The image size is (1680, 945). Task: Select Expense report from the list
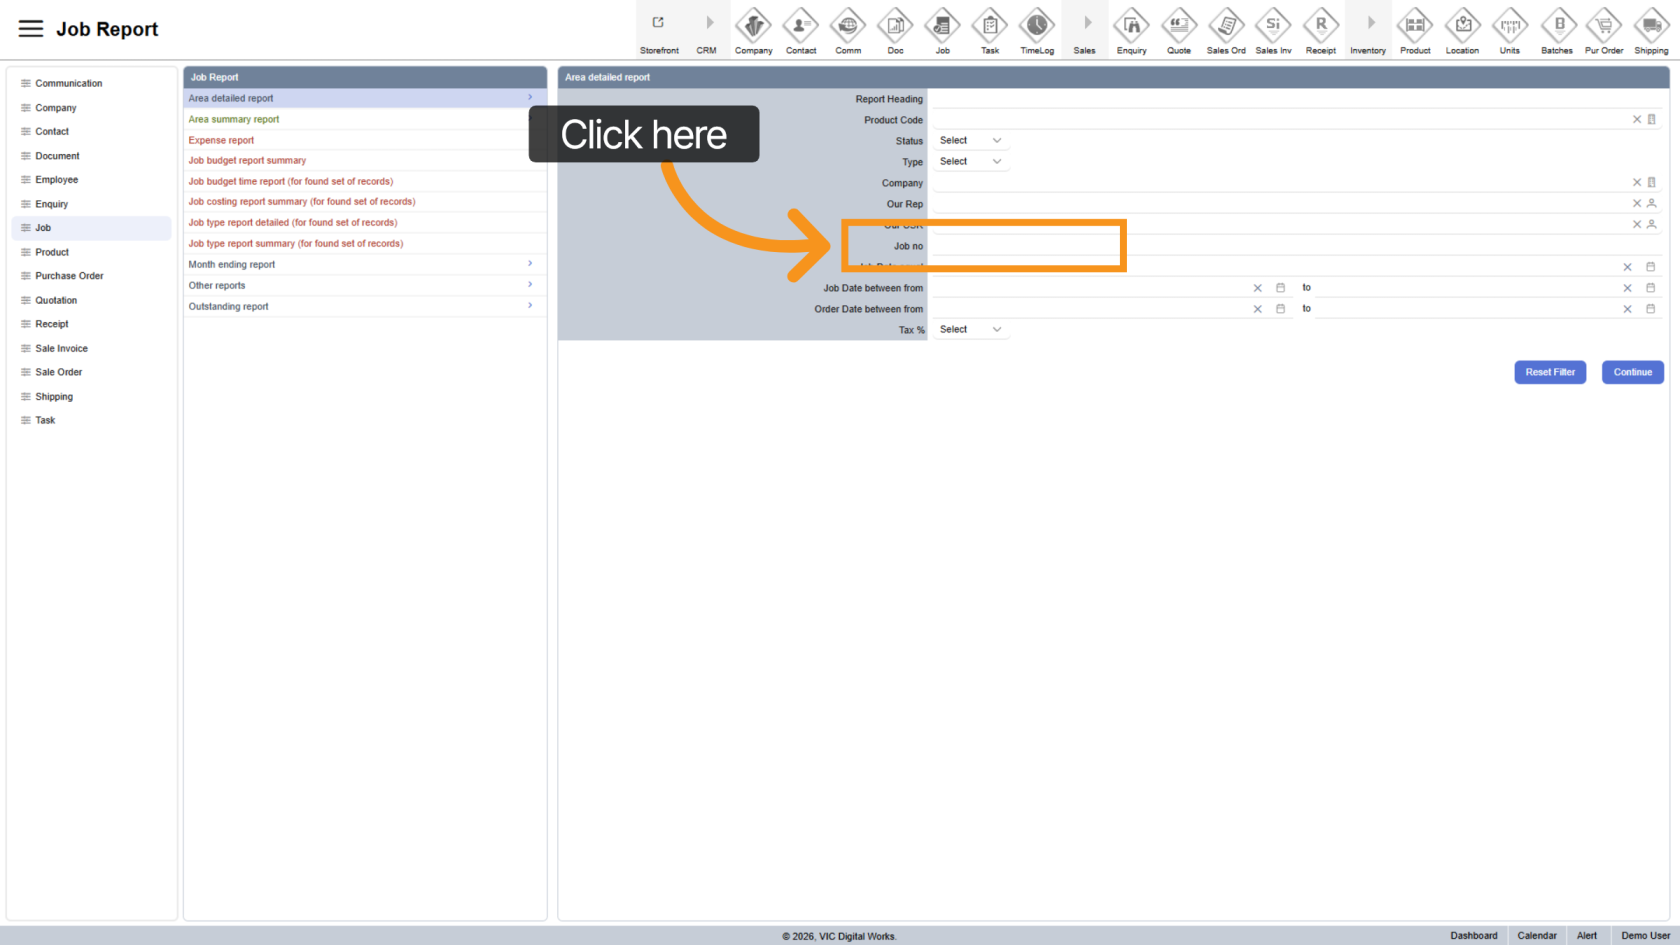tap(222, 141)
